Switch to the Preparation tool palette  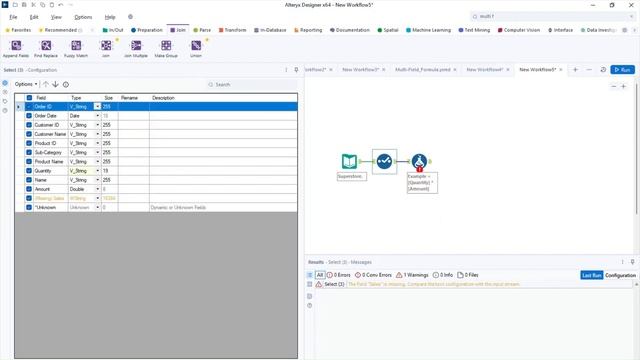[147, 30]
